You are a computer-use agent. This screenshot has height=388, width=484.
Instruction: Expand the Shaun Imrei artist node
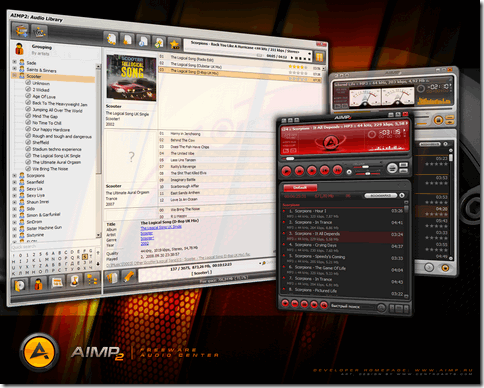pos(14,202)
